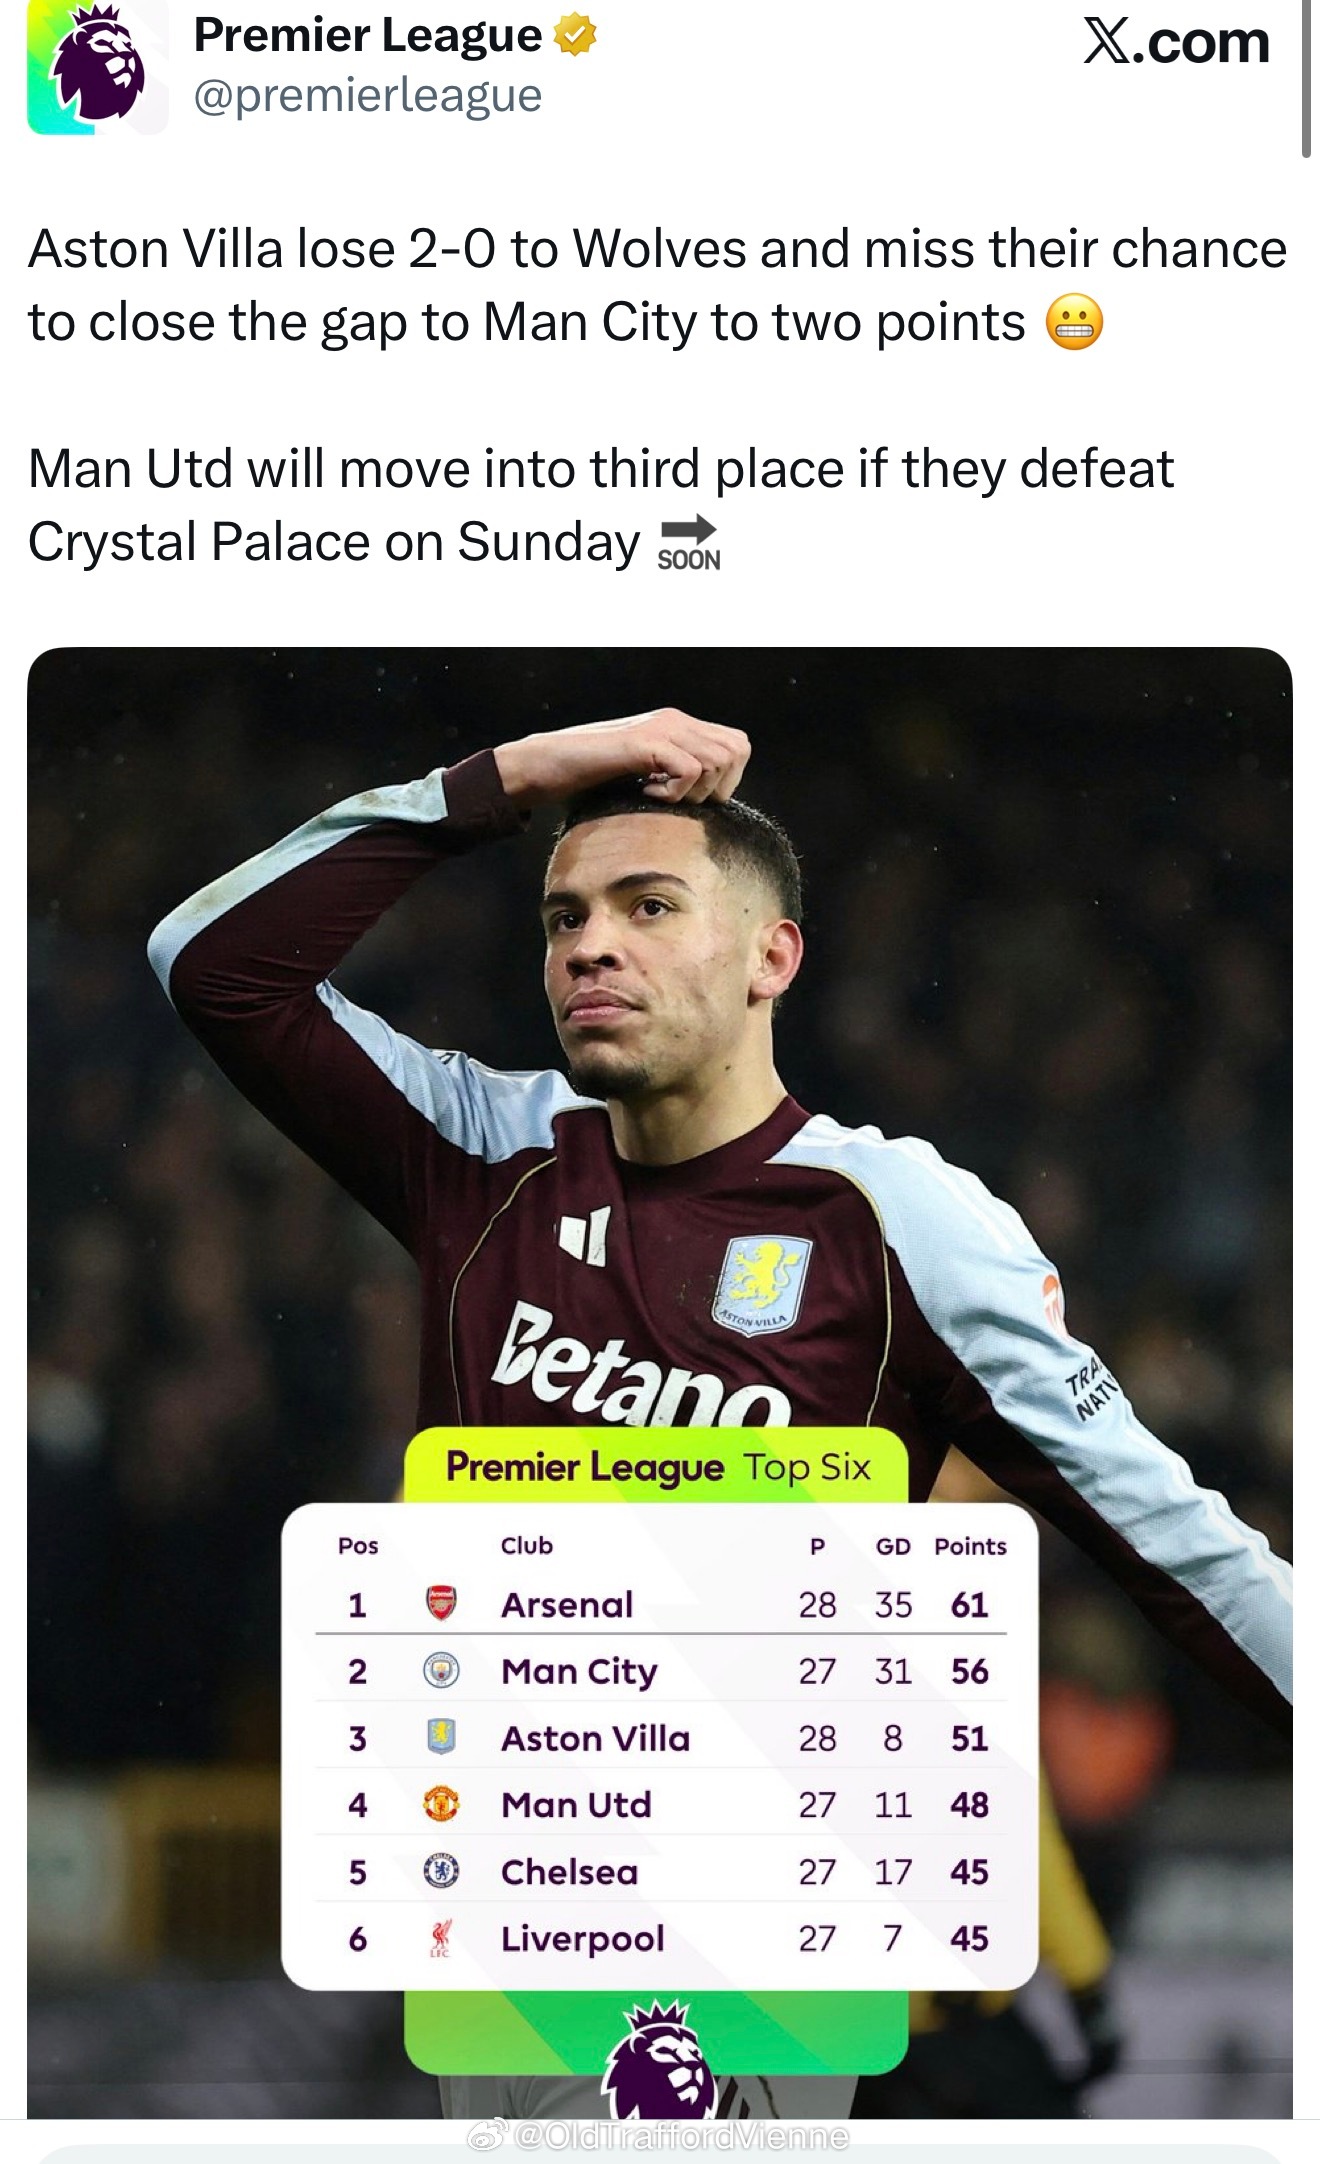Viewport: 1320px width, 2164px height.
Task: Tap the gold verified badge
Action: (x=575, y=36)
